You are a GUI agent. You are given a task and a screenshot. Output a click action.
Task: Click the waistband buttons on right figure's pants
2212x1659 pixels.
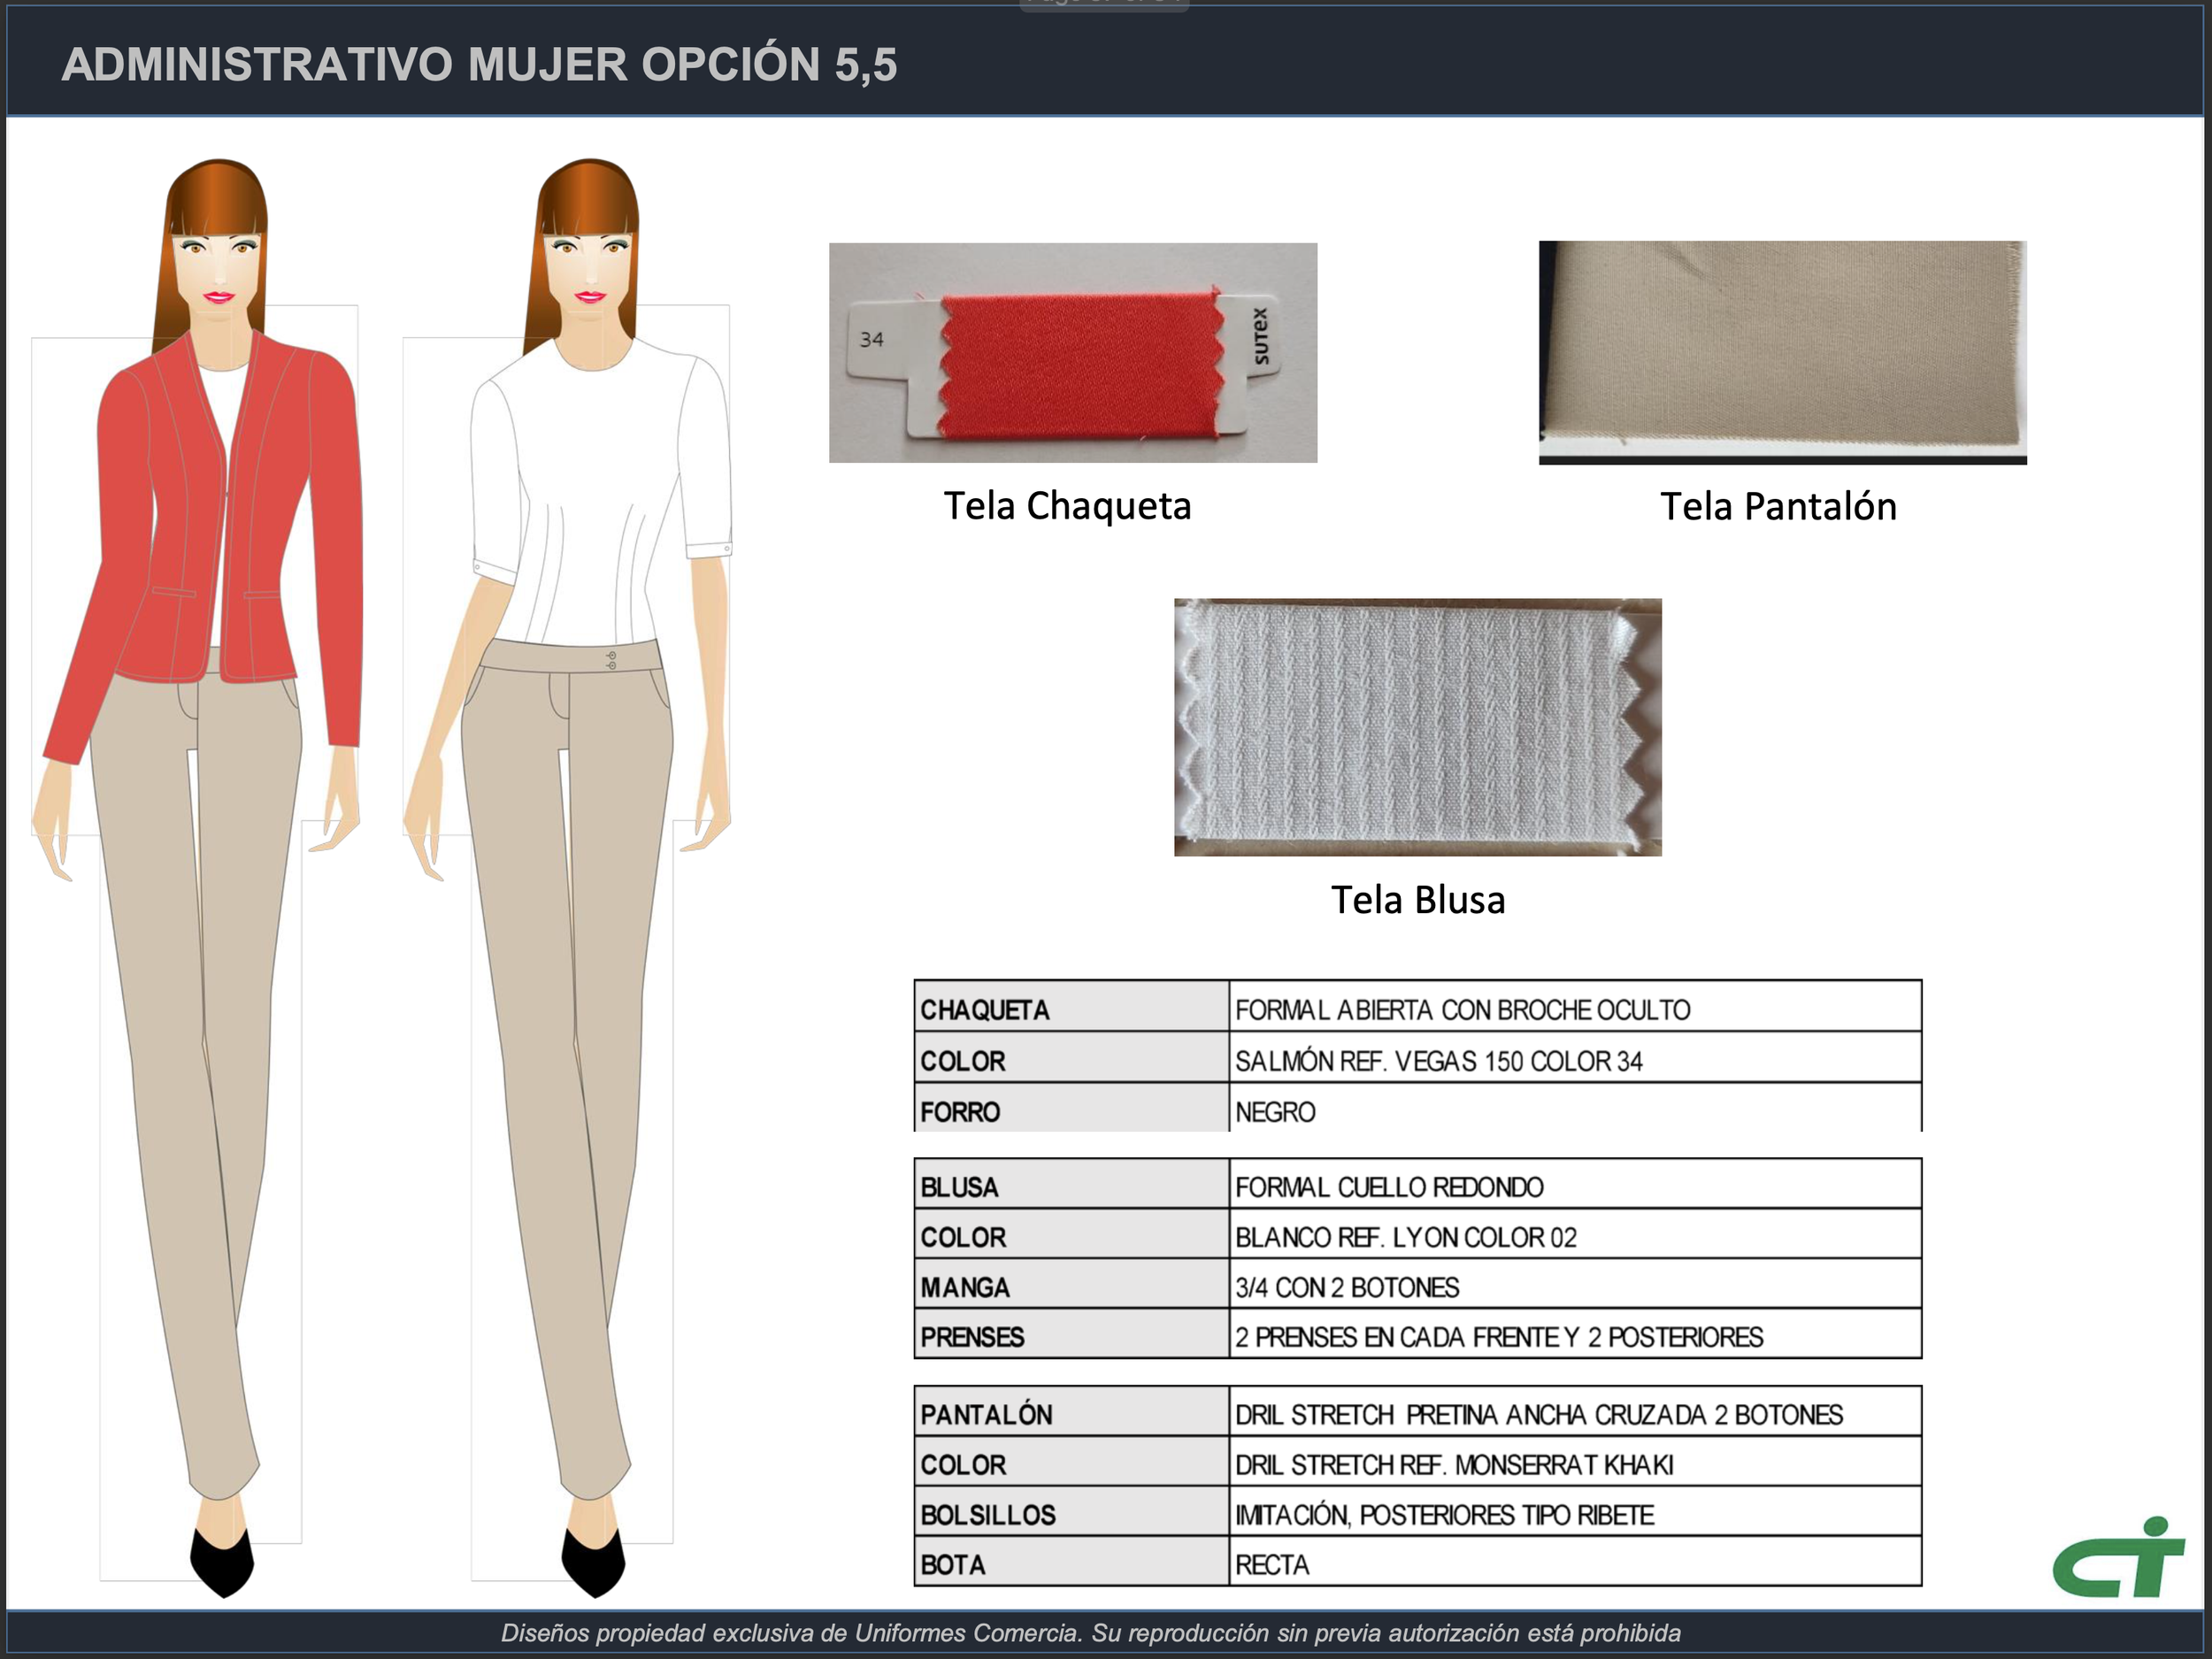point(611,660)
